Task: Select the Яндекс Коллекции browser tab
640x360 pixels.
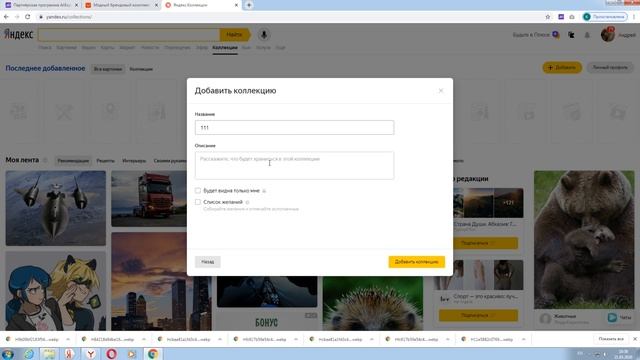Action: tap(199, 5)
